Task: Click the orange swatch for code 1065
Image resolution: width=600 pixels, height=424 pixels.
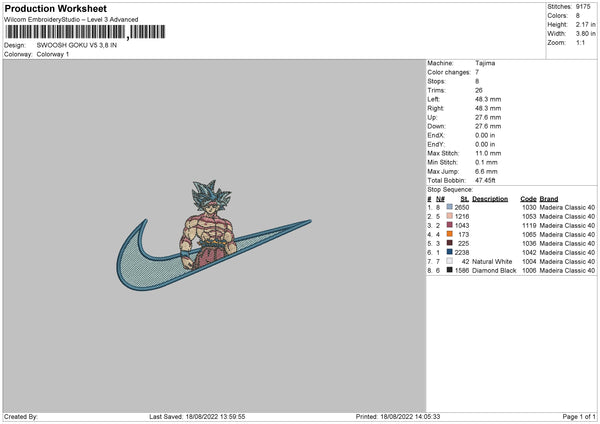Action: (449, 234)
